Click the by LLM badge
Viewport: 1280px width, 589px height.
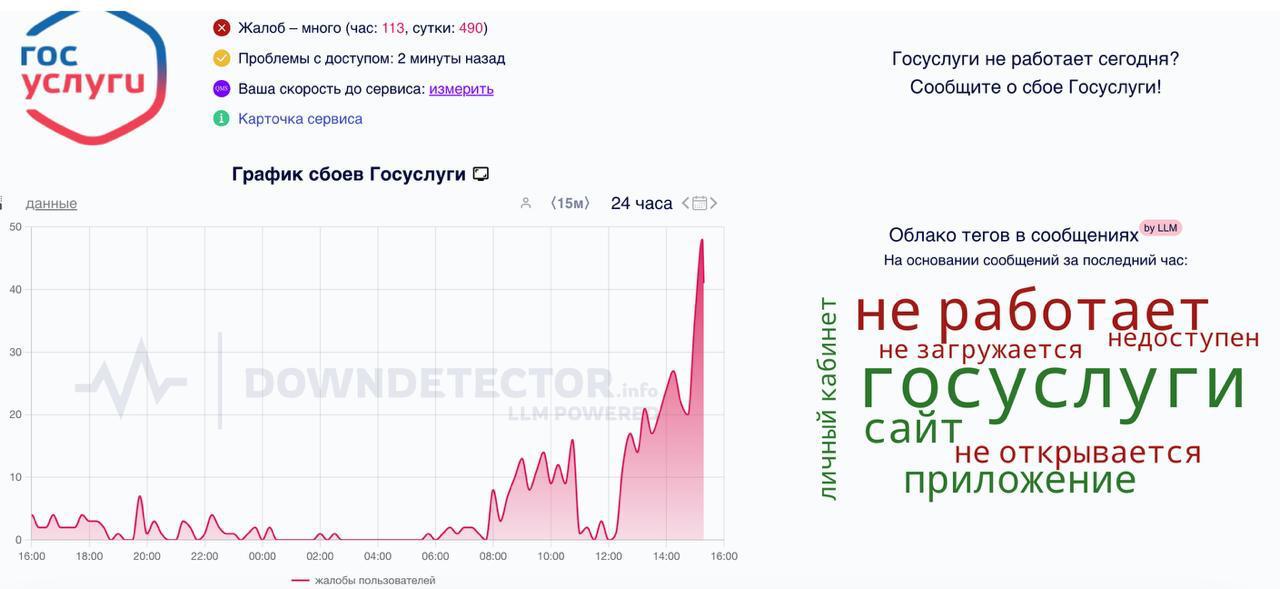tap(1160, 228)
